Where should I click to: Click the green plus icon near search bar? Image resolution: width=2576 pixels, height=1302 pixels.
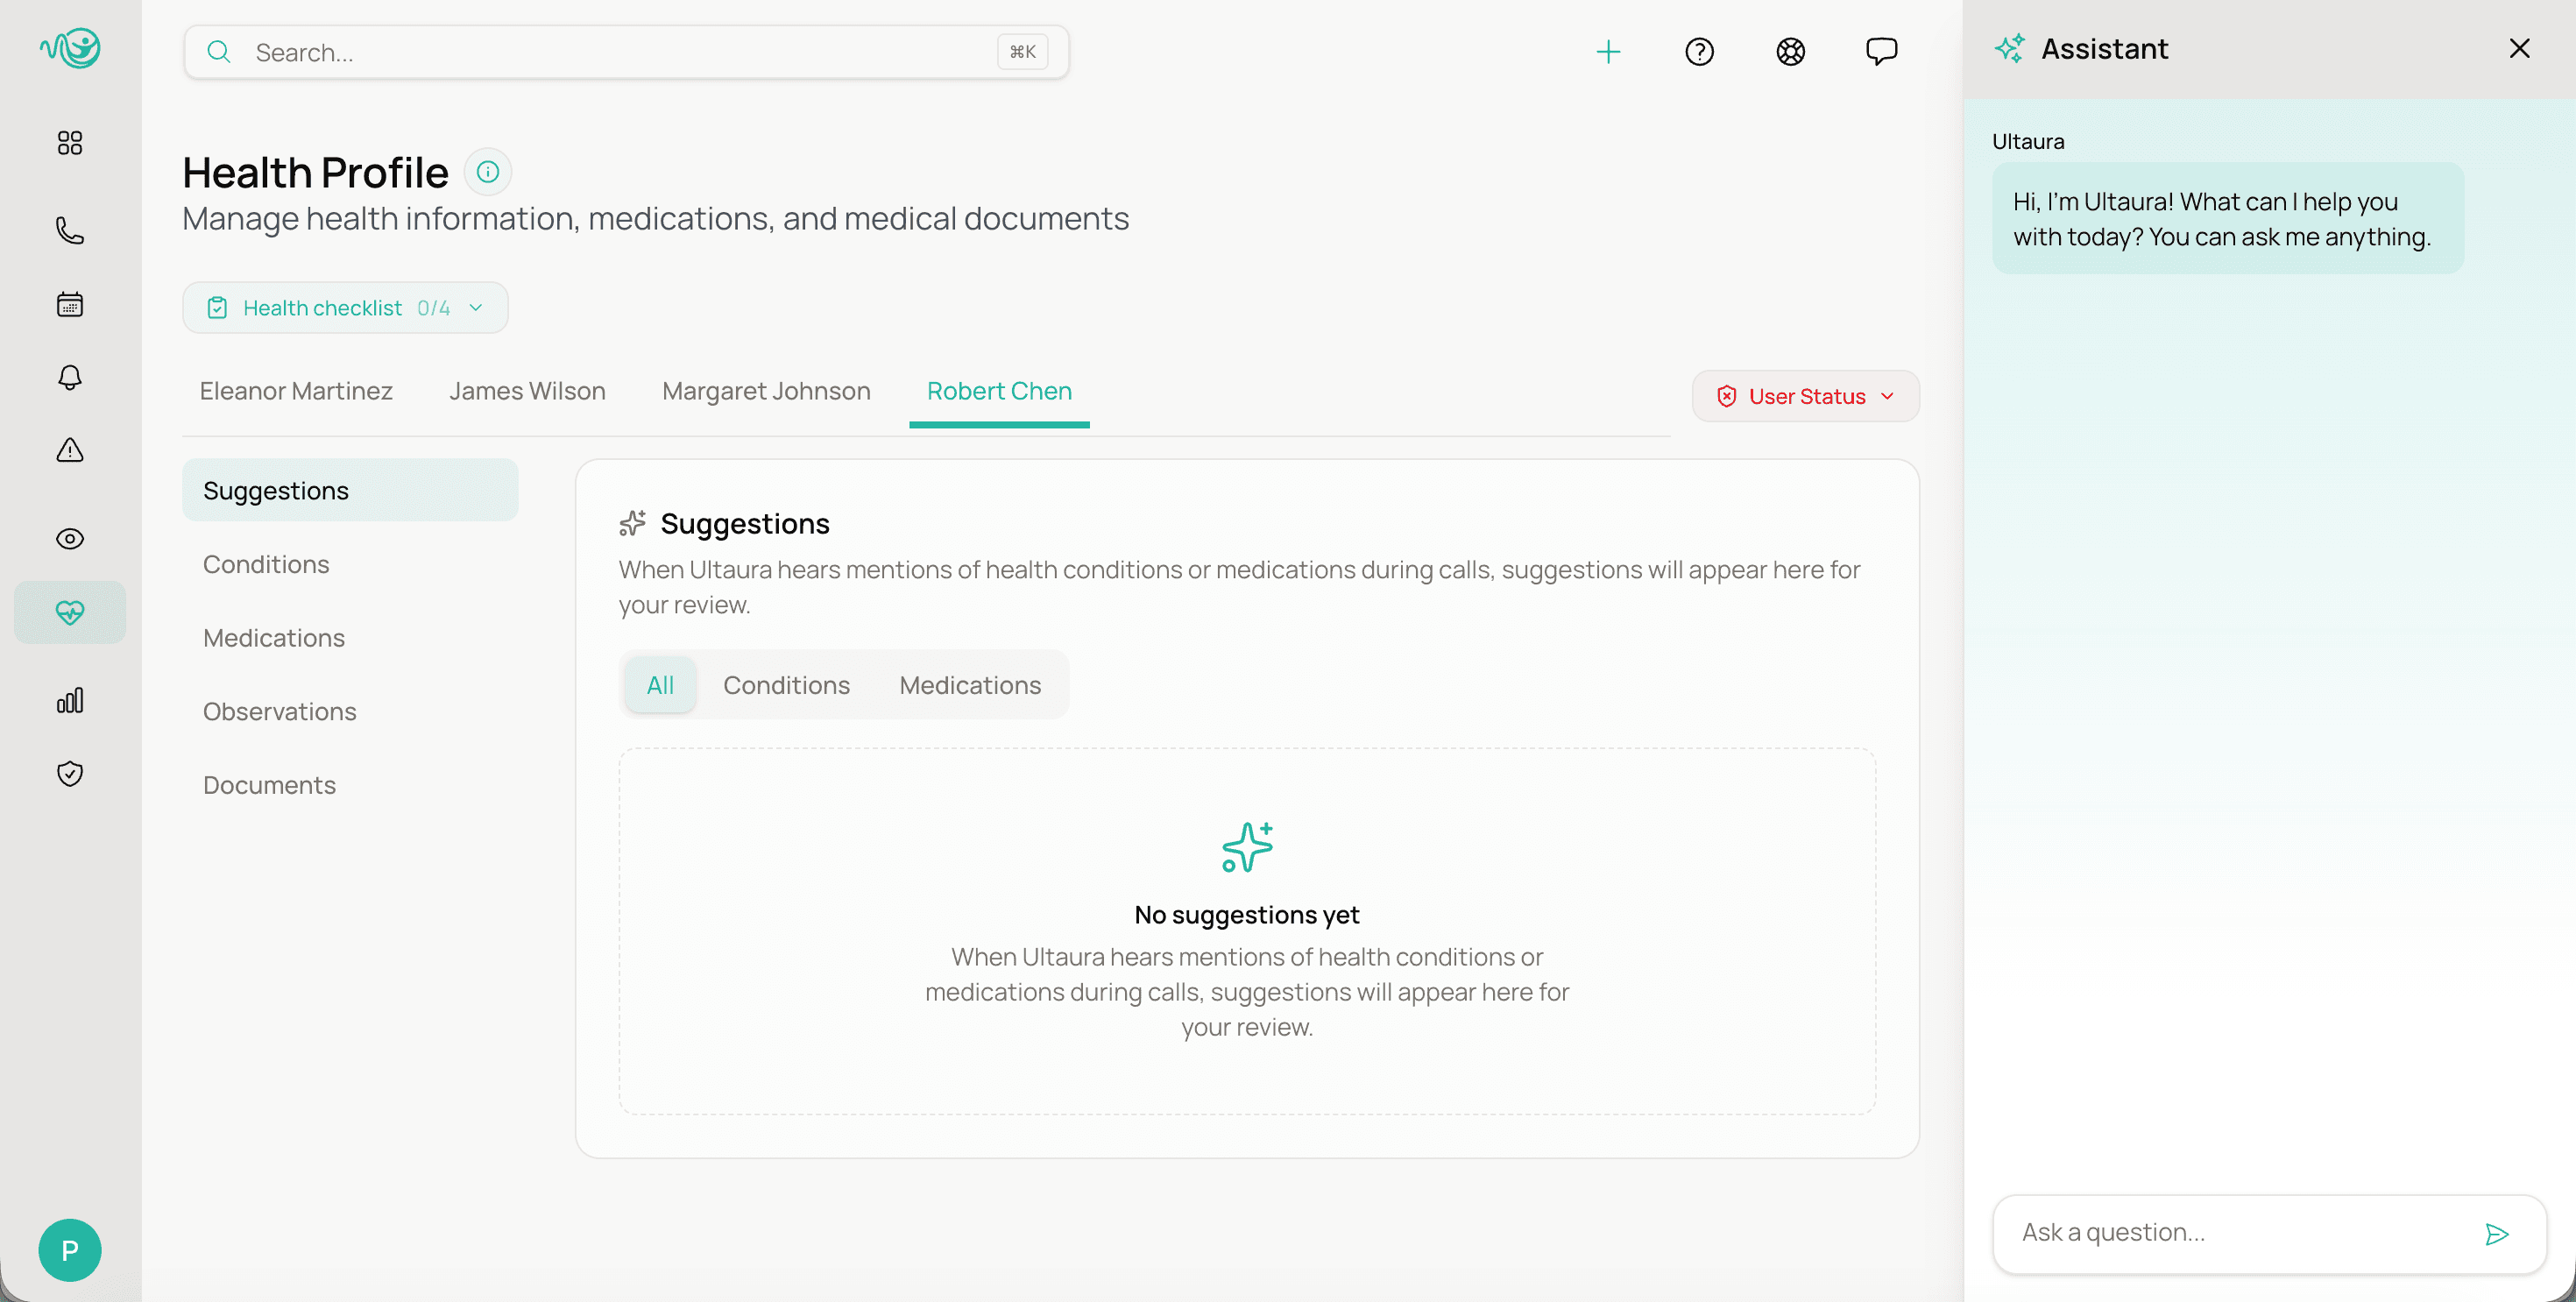click(1607, 52)
